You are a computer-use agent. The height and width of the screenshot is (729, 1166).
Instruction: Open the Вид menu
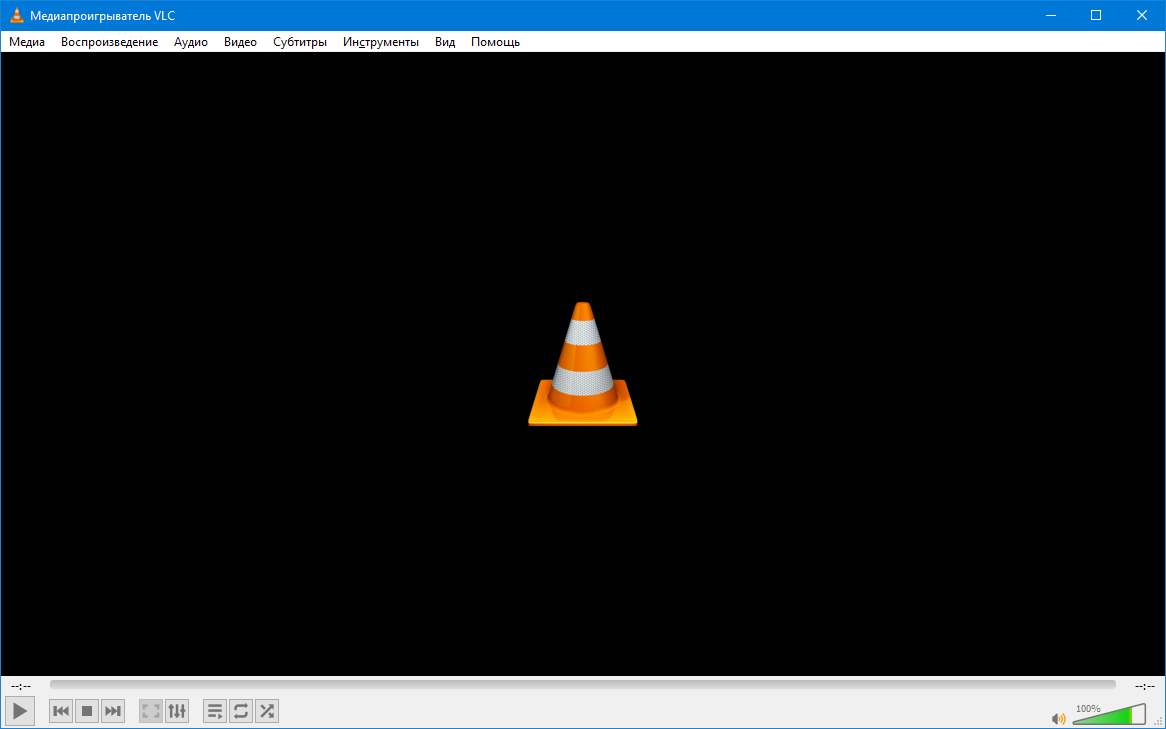445,42
